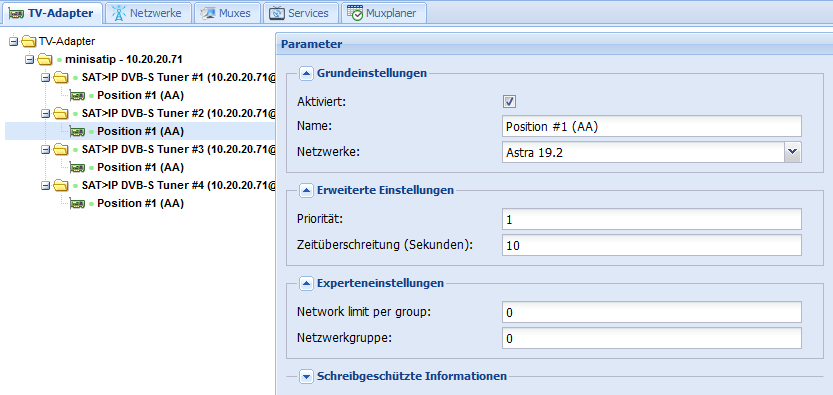Click the Tuner #1 green status dot
Viewport: 833px width, 395px height.
75,78
